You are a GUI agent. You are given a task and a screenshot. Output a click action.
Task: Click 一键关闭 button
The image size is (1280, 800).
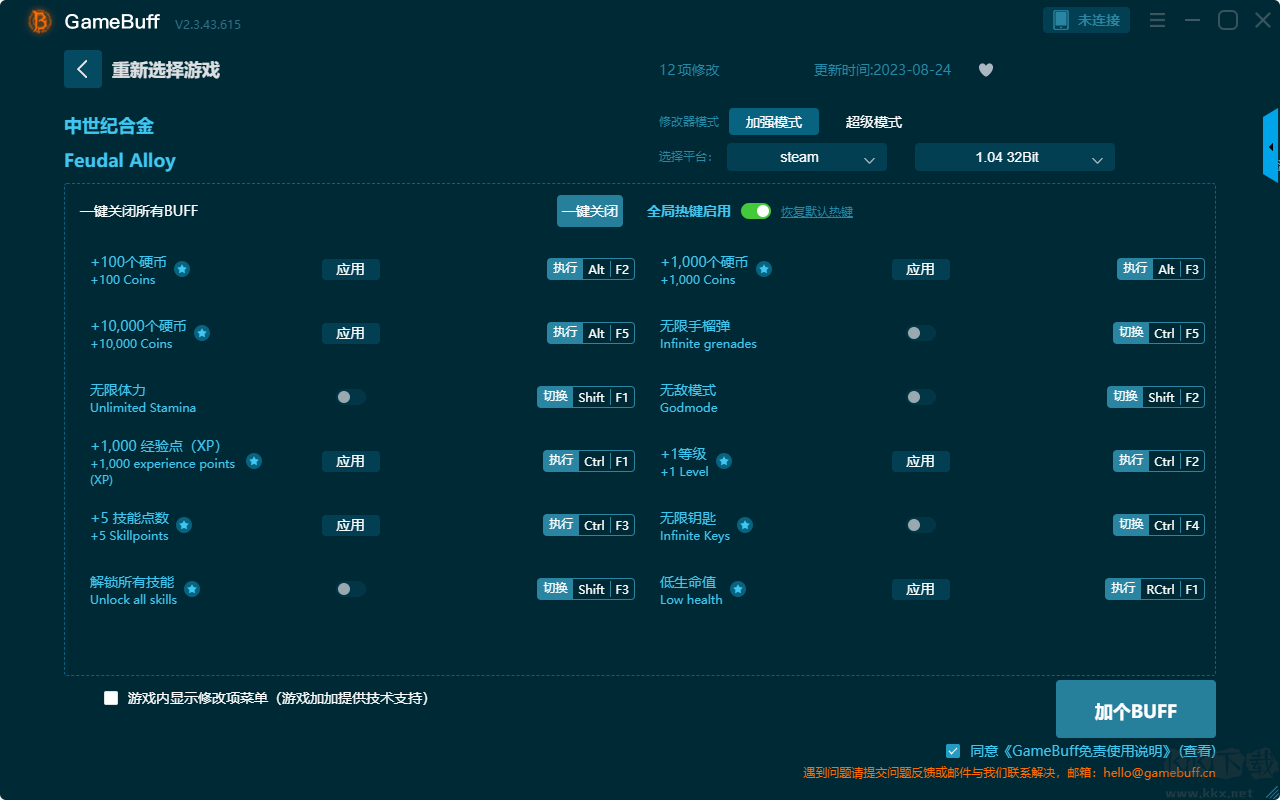coord(590,211)
